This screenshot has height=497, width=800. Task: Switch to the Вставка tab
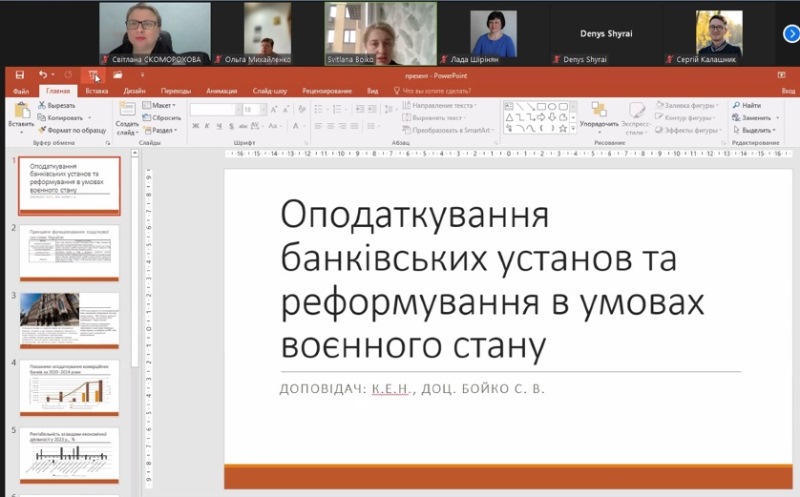pyautogui.click(x=97, y=91)
